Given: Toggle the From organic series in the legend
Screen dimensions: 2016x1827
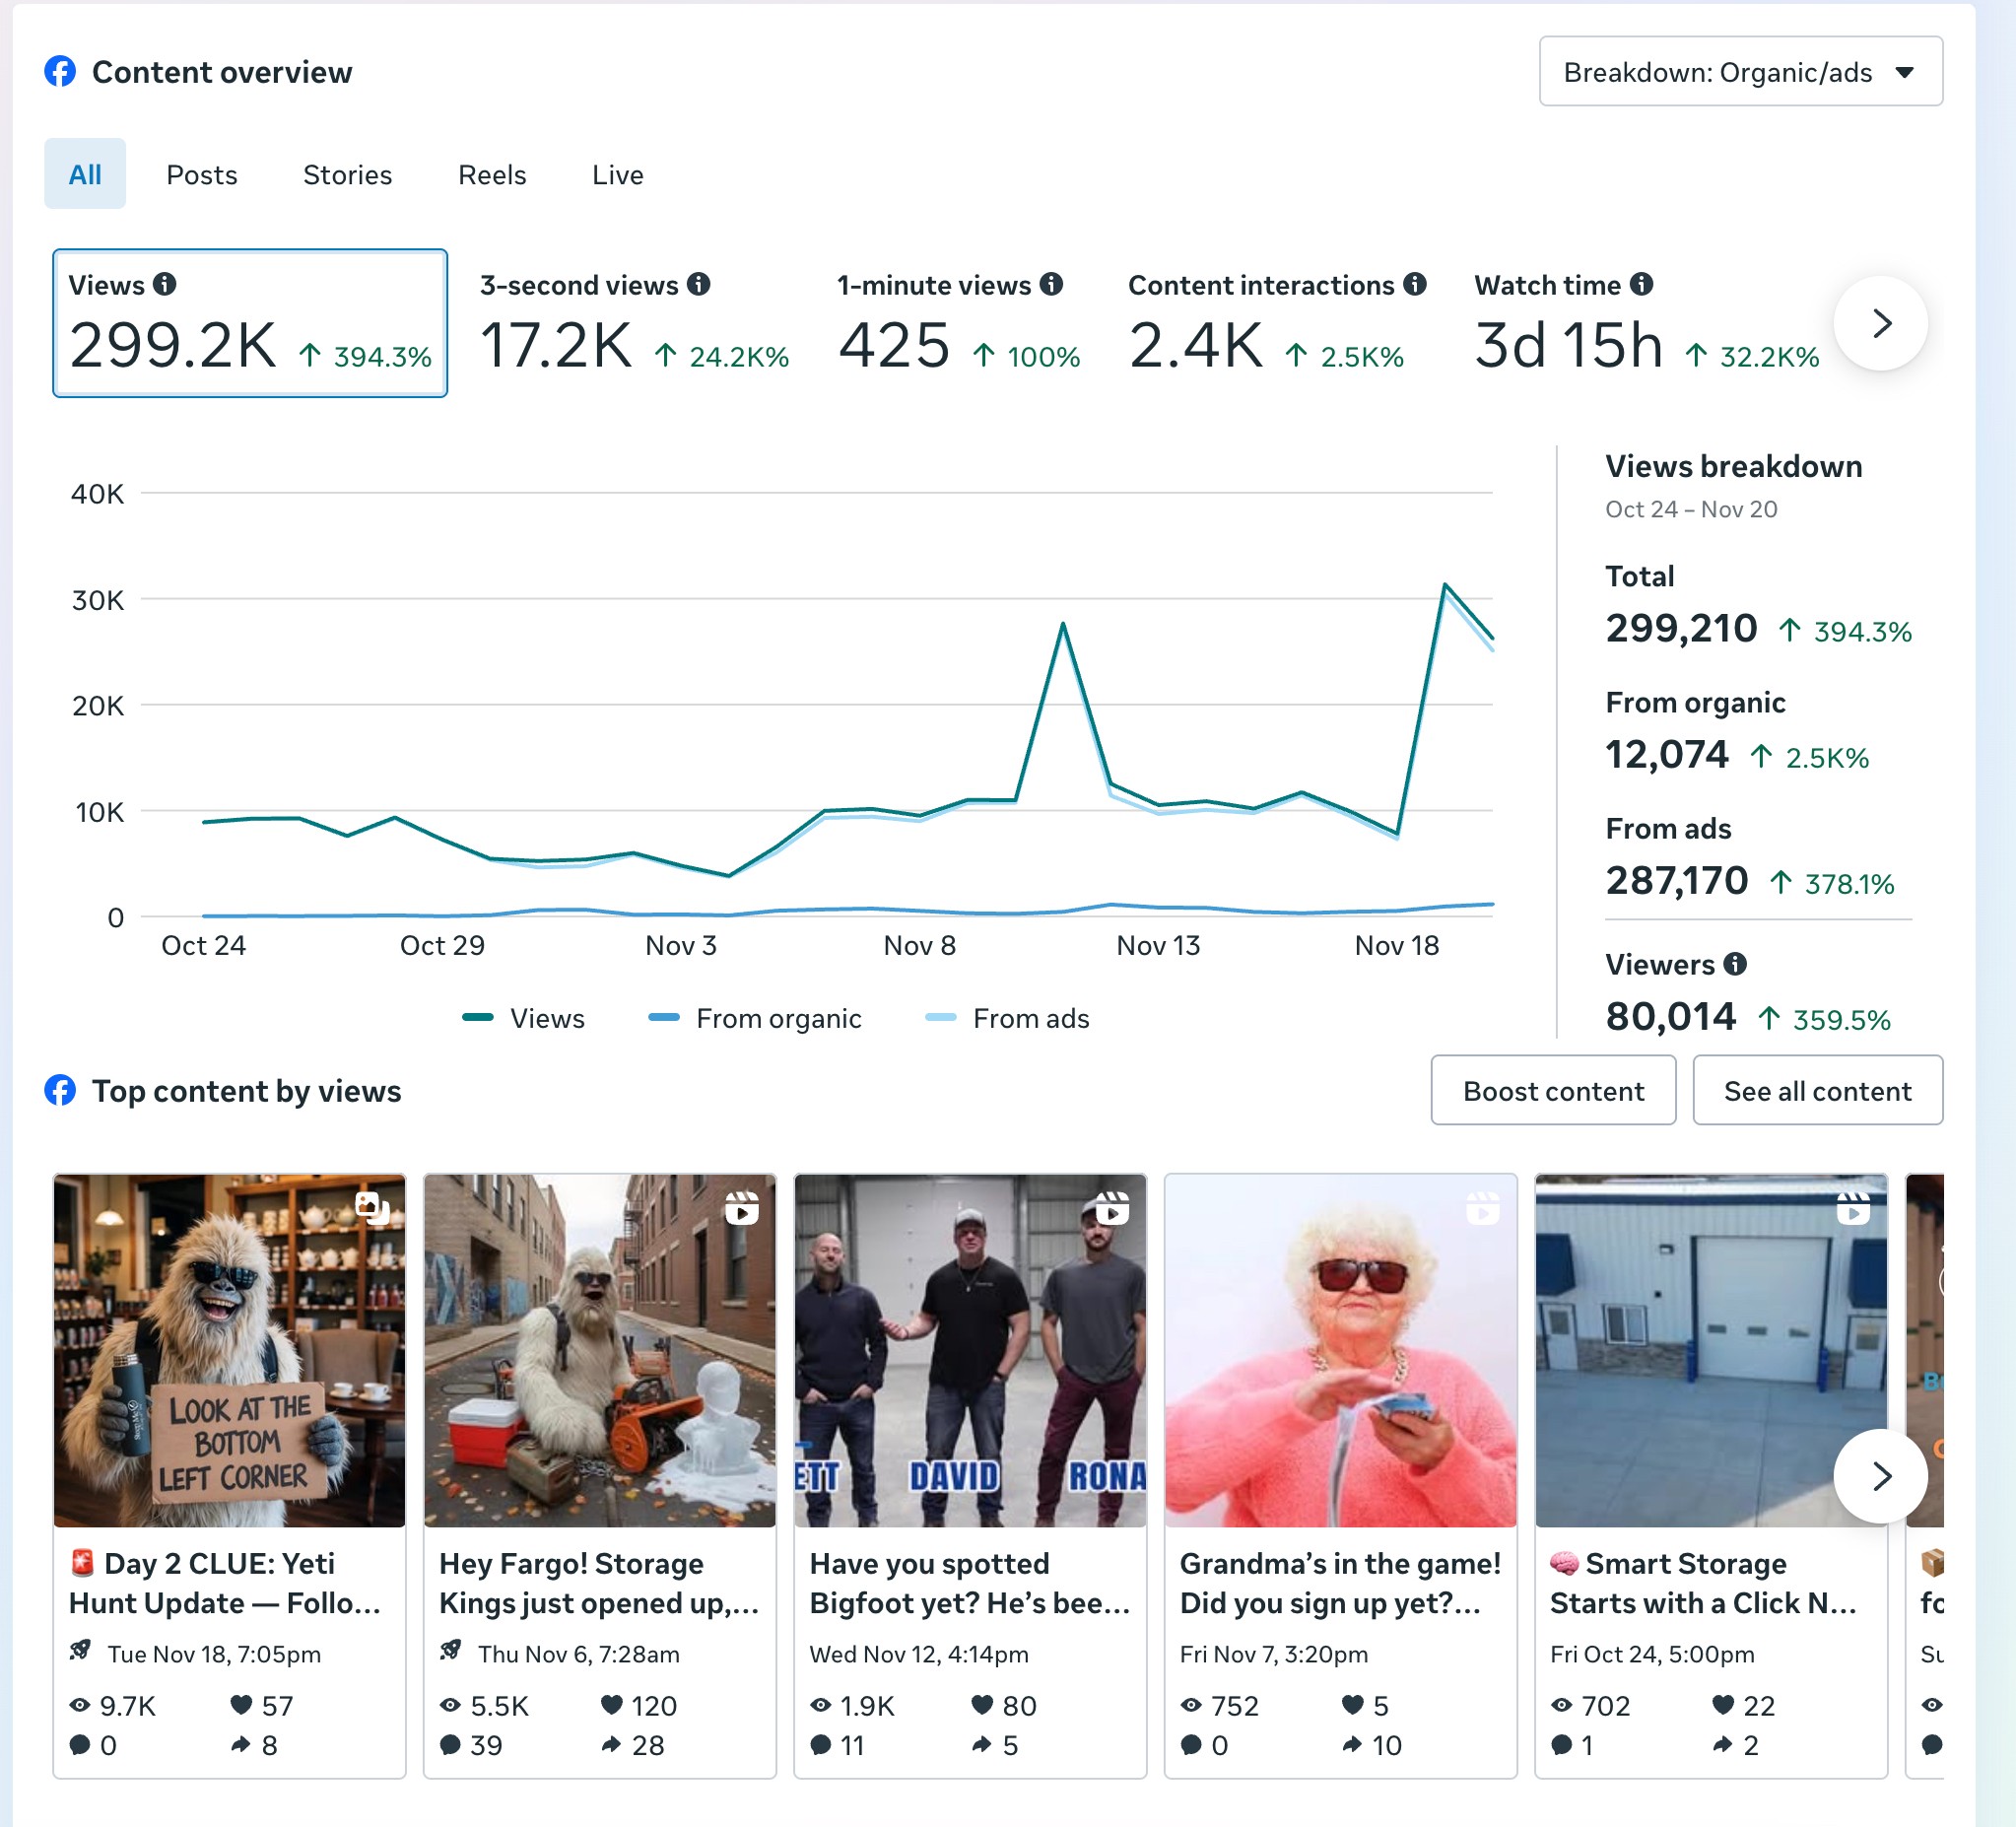Looking at the screenshot, I should coord(755,1018).
